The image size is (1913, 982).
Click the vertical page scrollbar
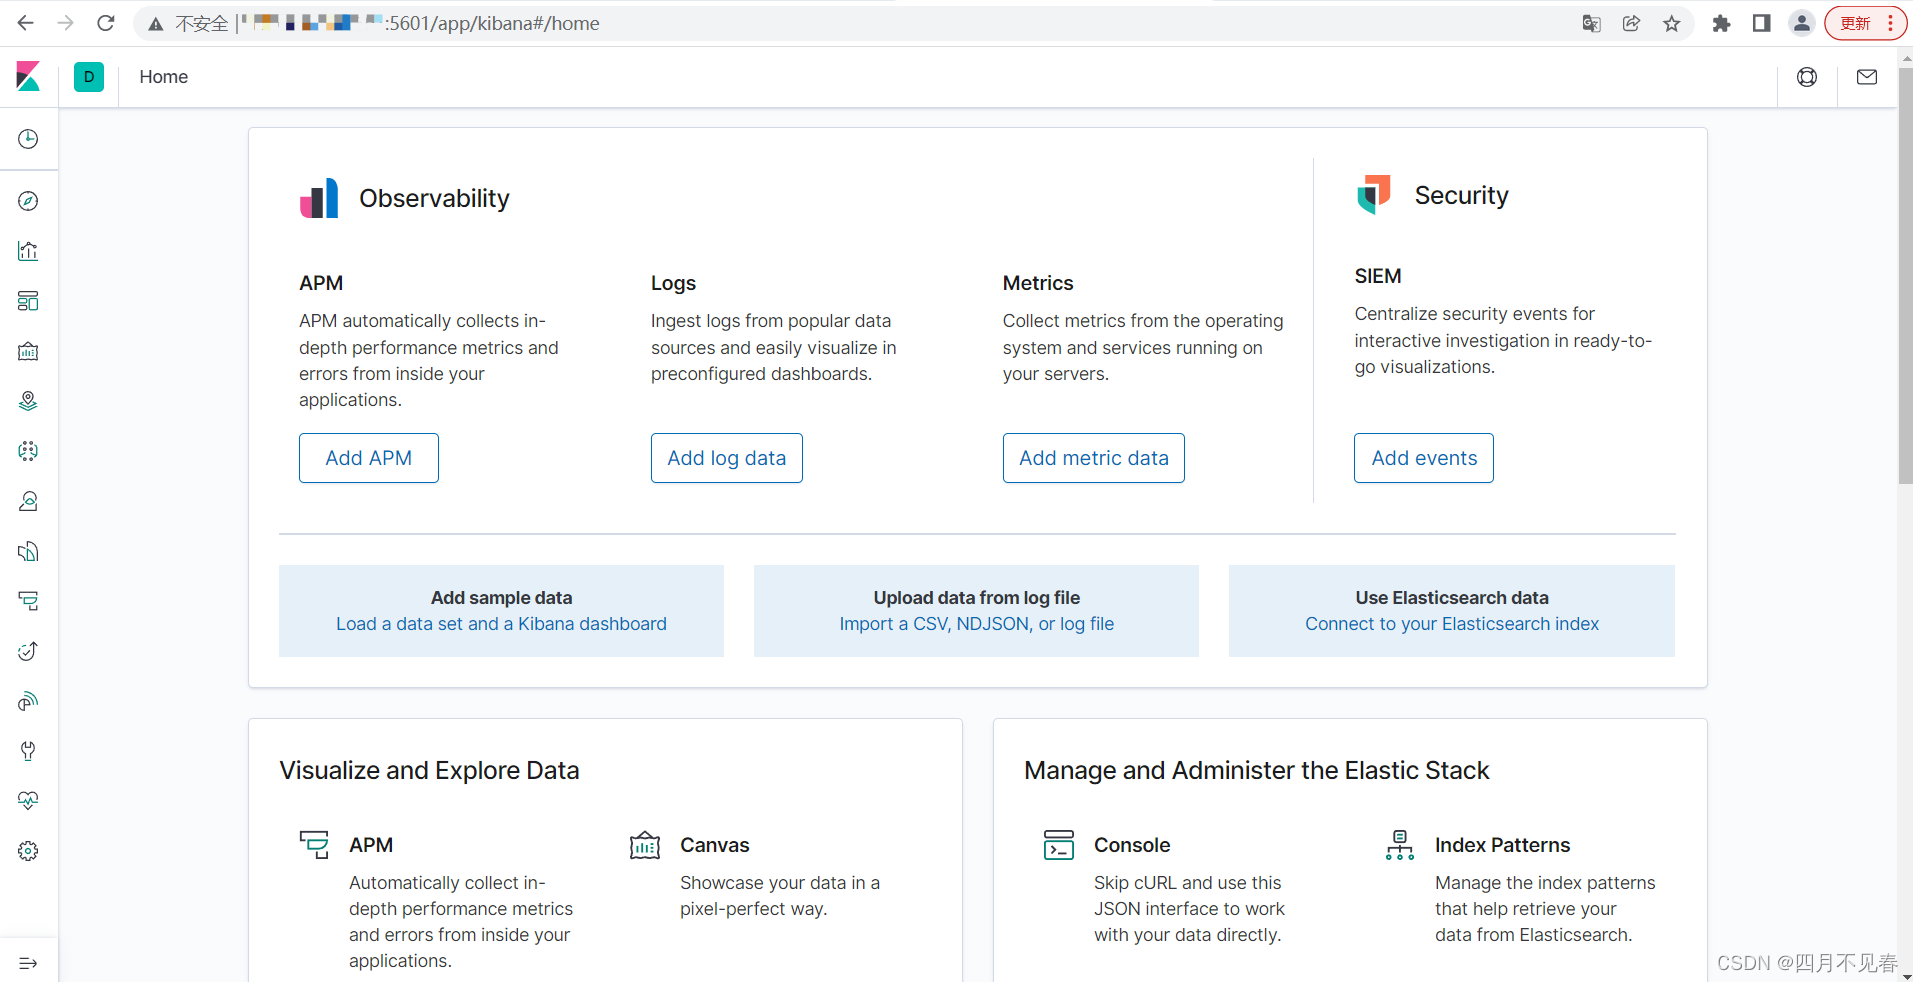click(x=1906, y=275)
